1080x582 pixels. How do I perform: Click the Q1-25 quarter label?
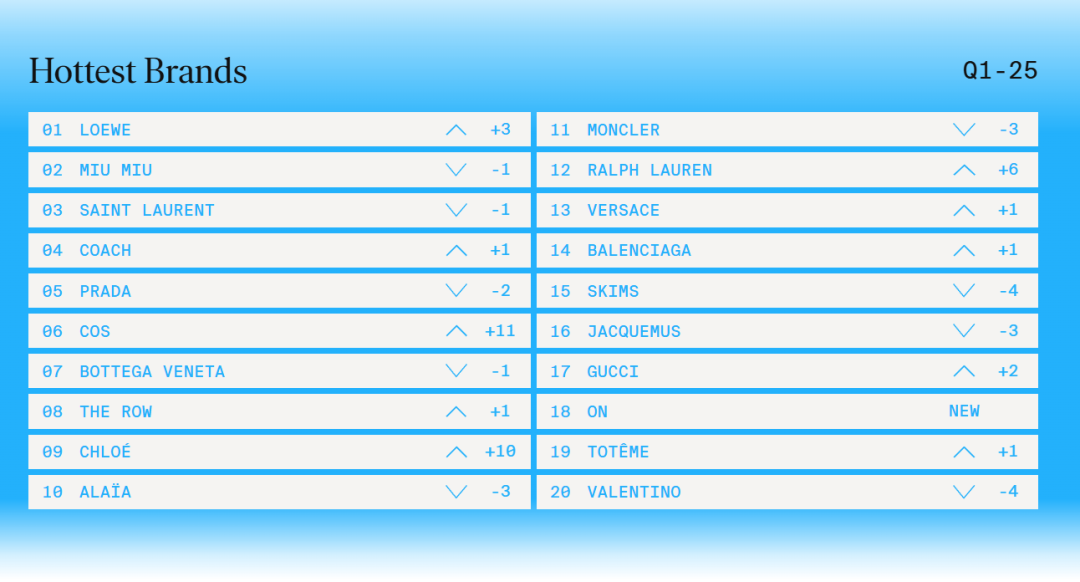[1000, 71]
